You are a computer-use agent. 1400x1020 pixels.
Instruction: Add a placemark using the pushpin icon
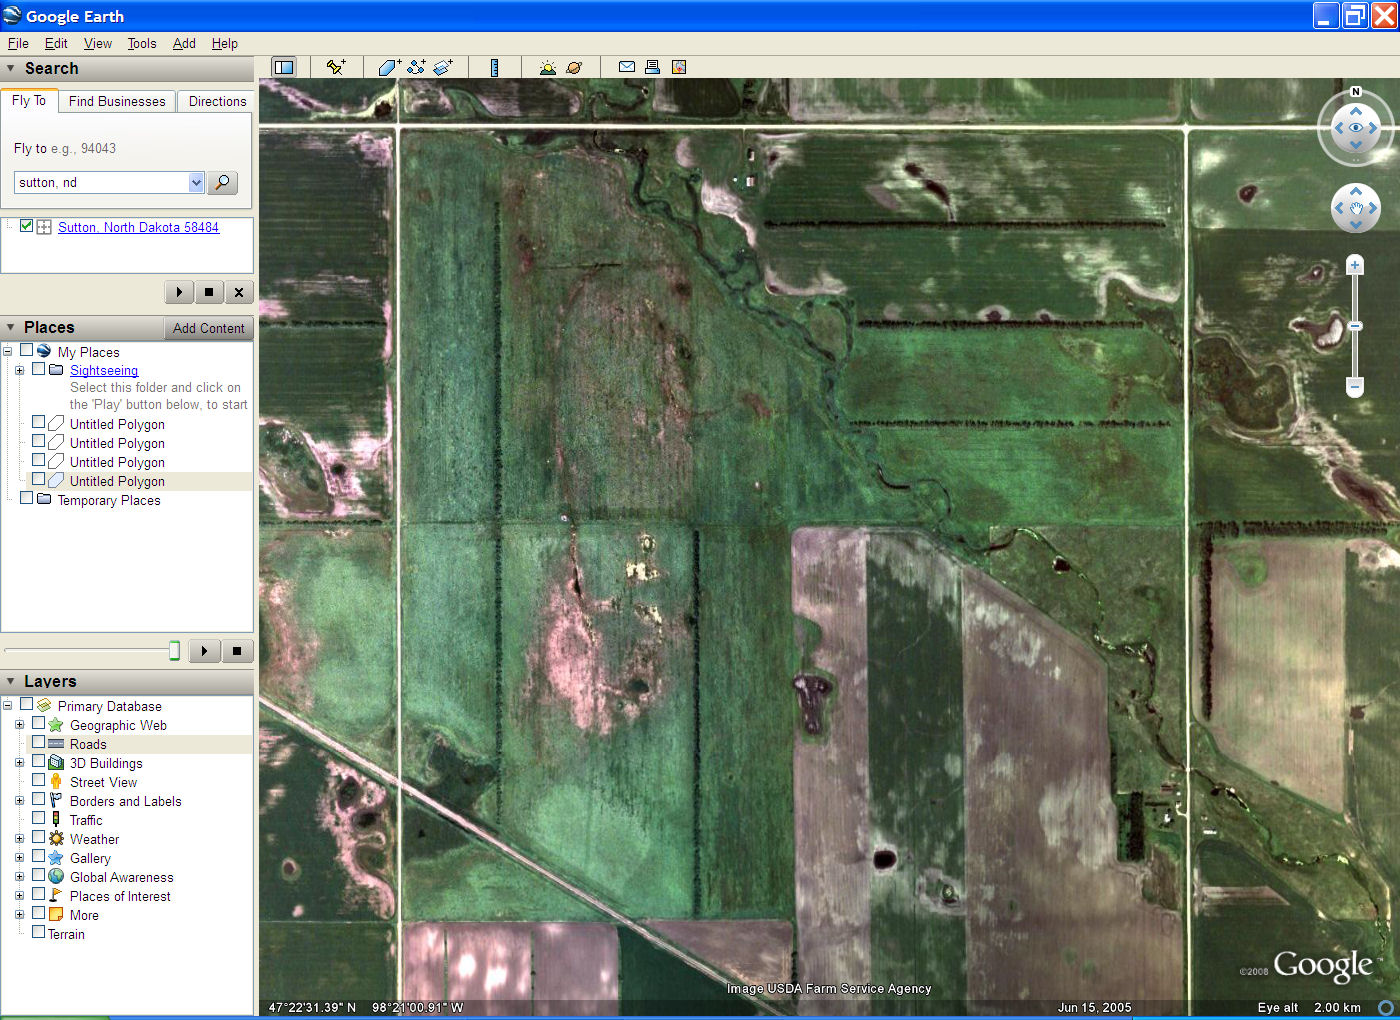(336, 67)
